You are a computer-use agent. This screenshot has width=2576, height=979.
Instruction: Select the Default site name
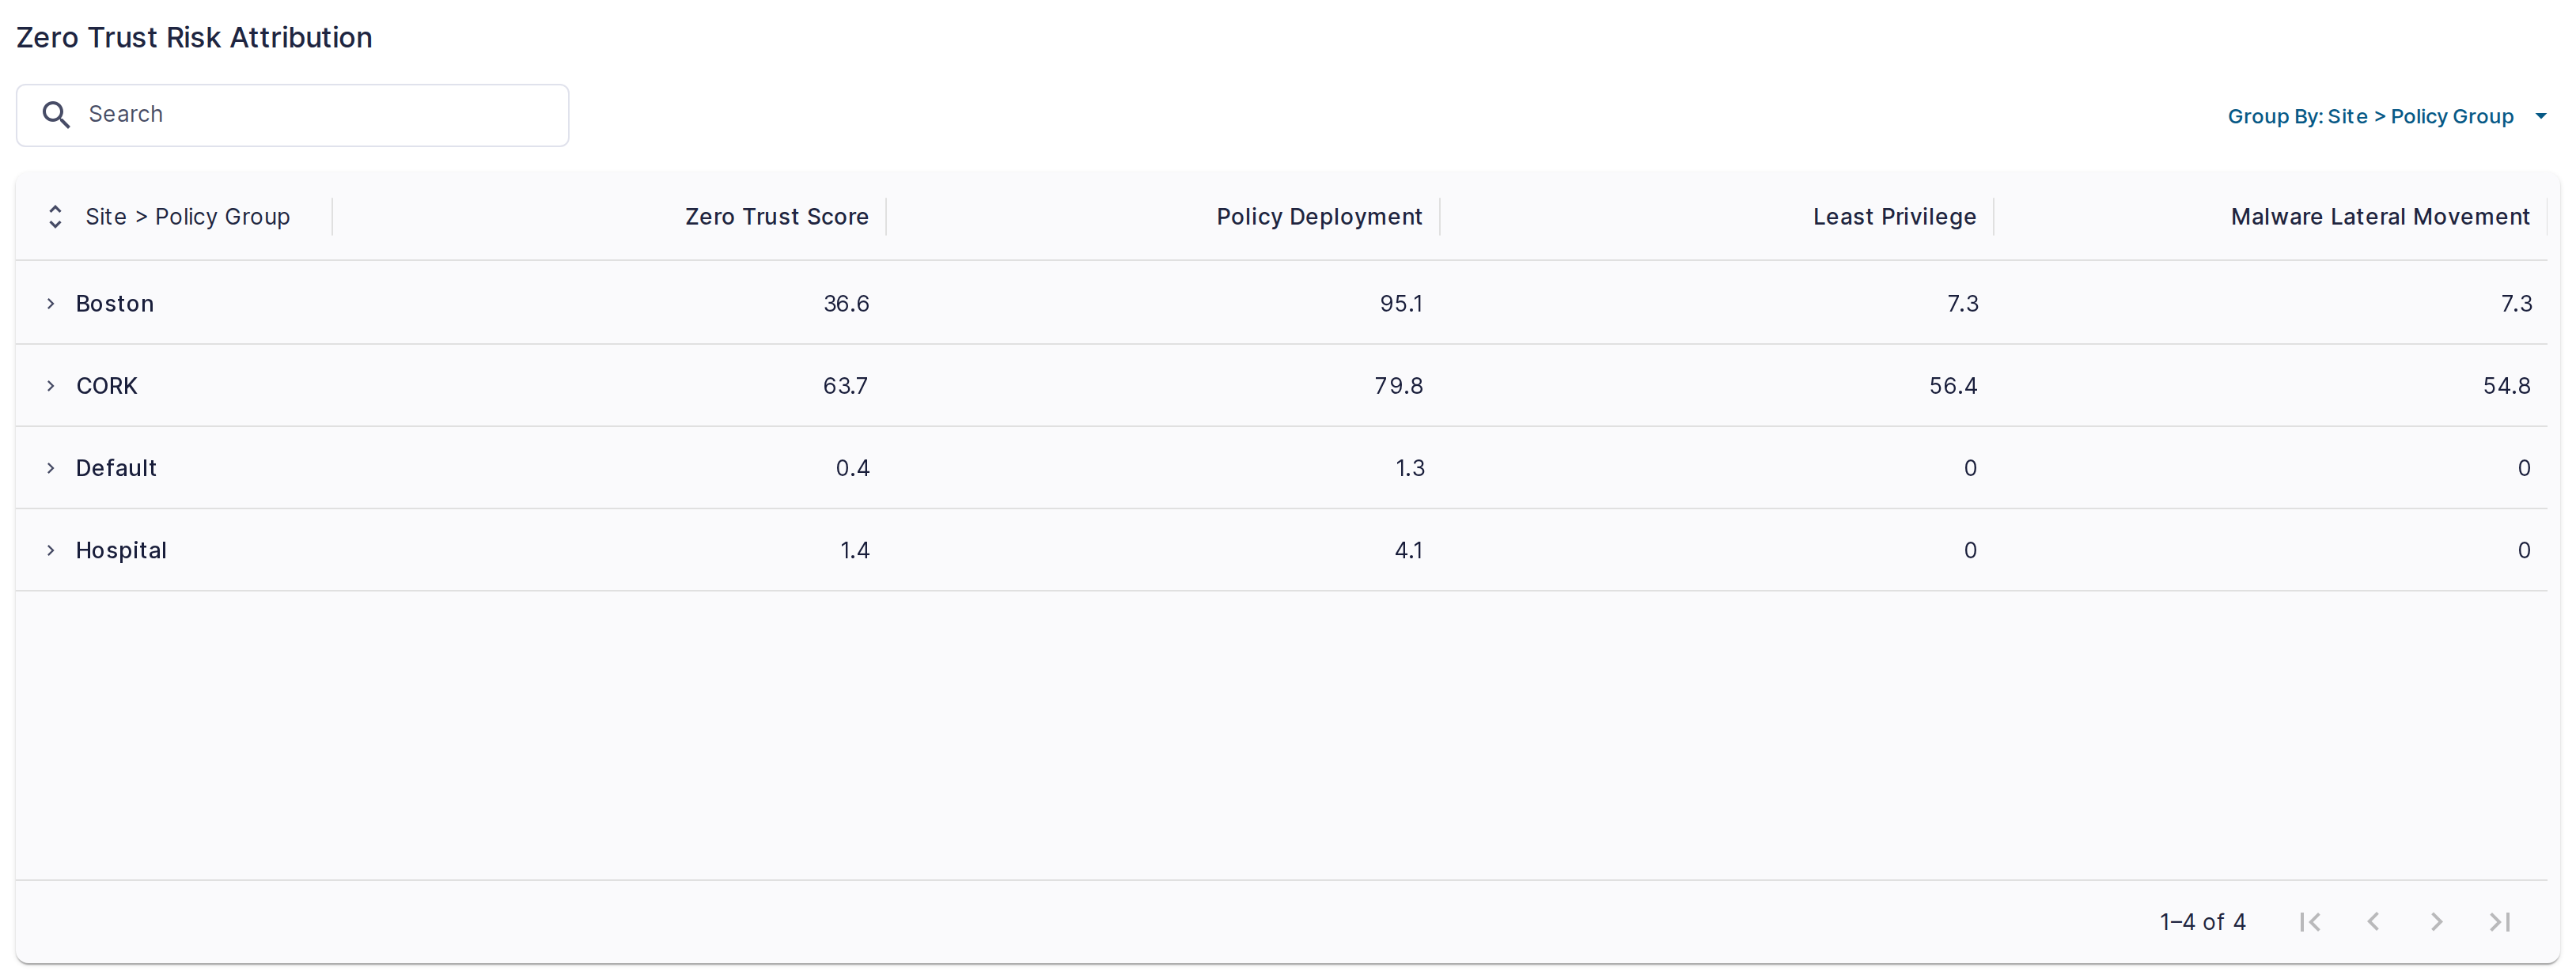click(116, 468)
